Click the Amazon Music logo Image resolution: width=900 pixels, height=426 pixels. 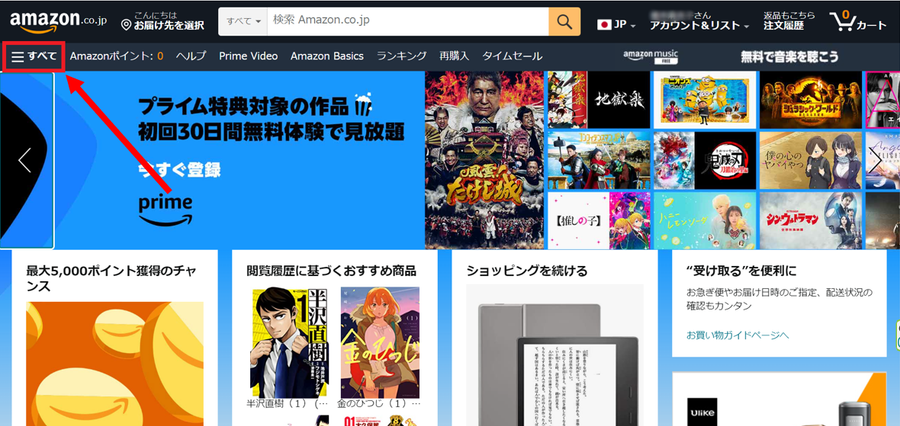coord(651,56)
